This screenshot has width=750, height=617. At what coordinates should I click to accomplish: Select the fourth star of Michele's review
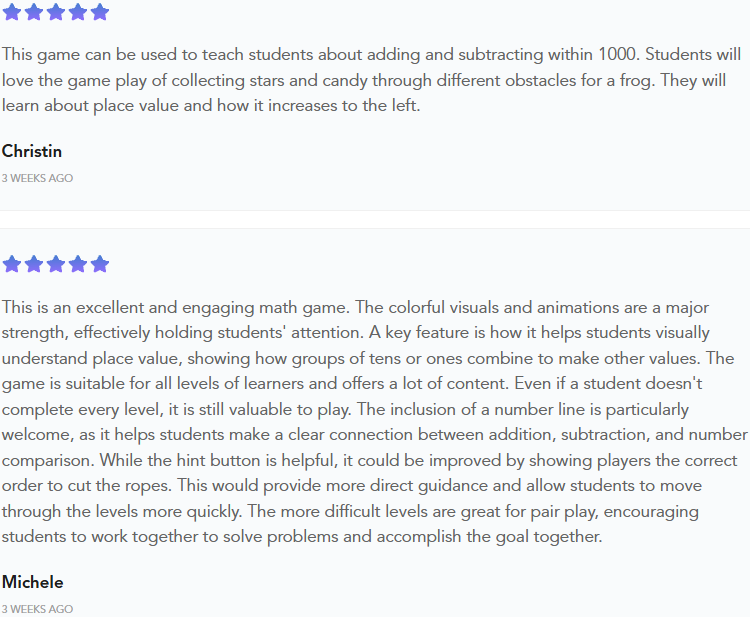pos(77,264)
